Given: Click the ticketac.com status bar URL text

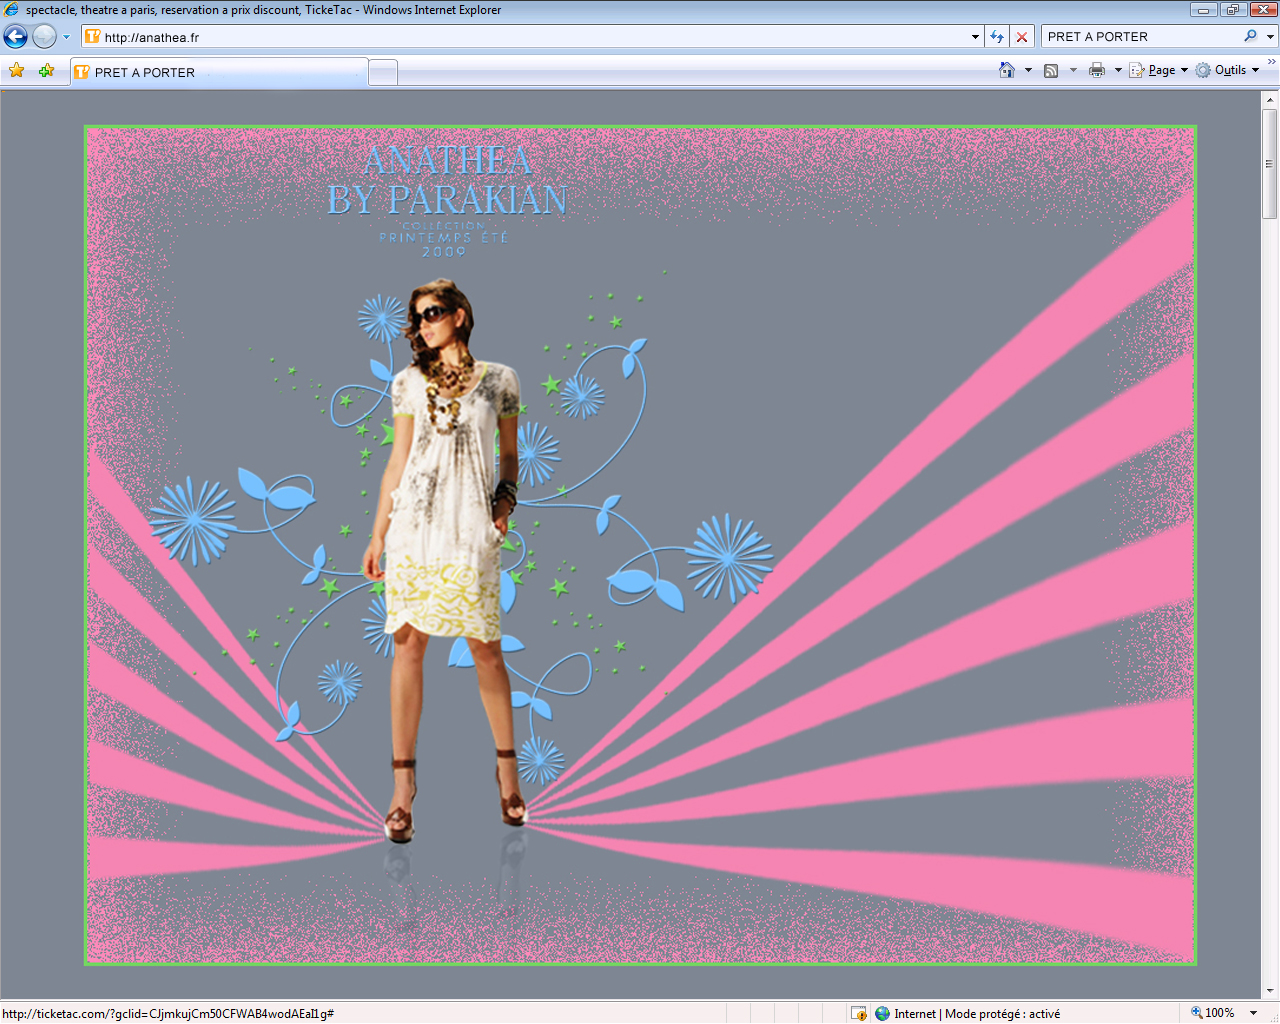Looking at the screenshot, I should pyautogui.click(x=168, y=1013).
